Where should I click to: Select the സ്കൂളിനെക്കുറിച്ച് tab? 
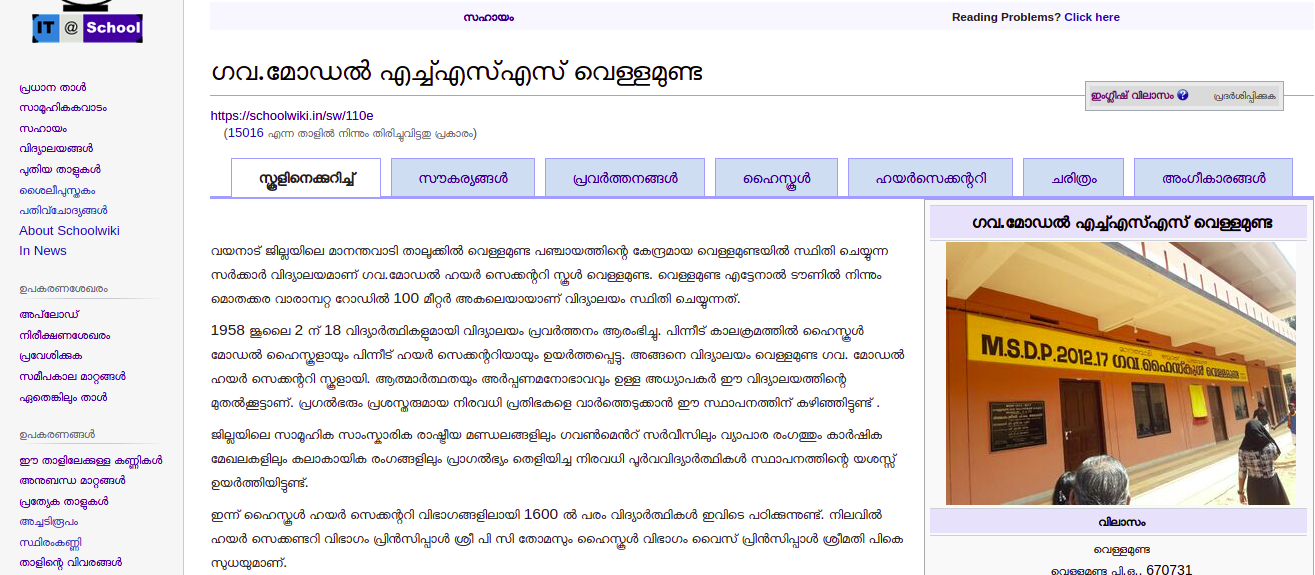coord(306,178)
